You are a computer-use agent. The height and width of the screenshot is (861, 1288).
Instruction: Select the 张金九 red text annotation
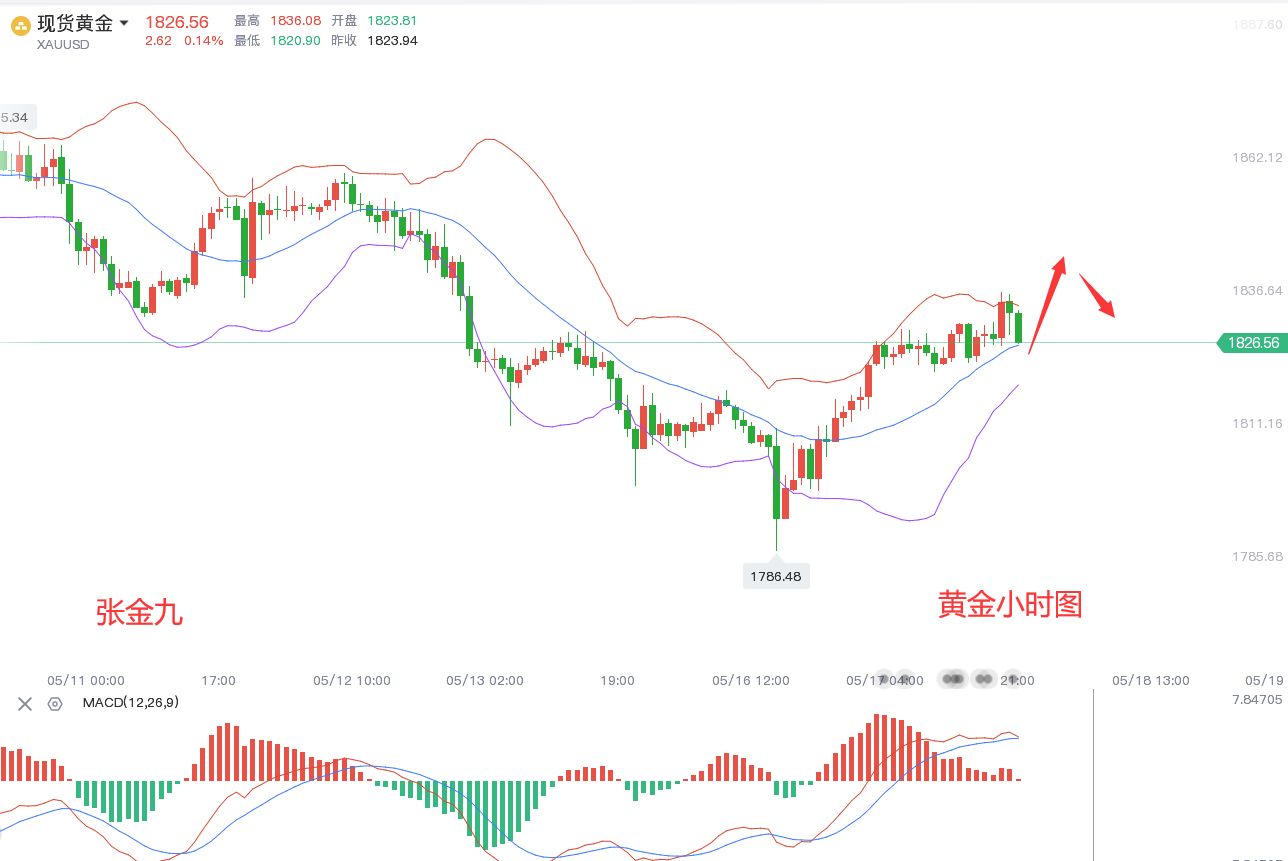pos(139,612)
